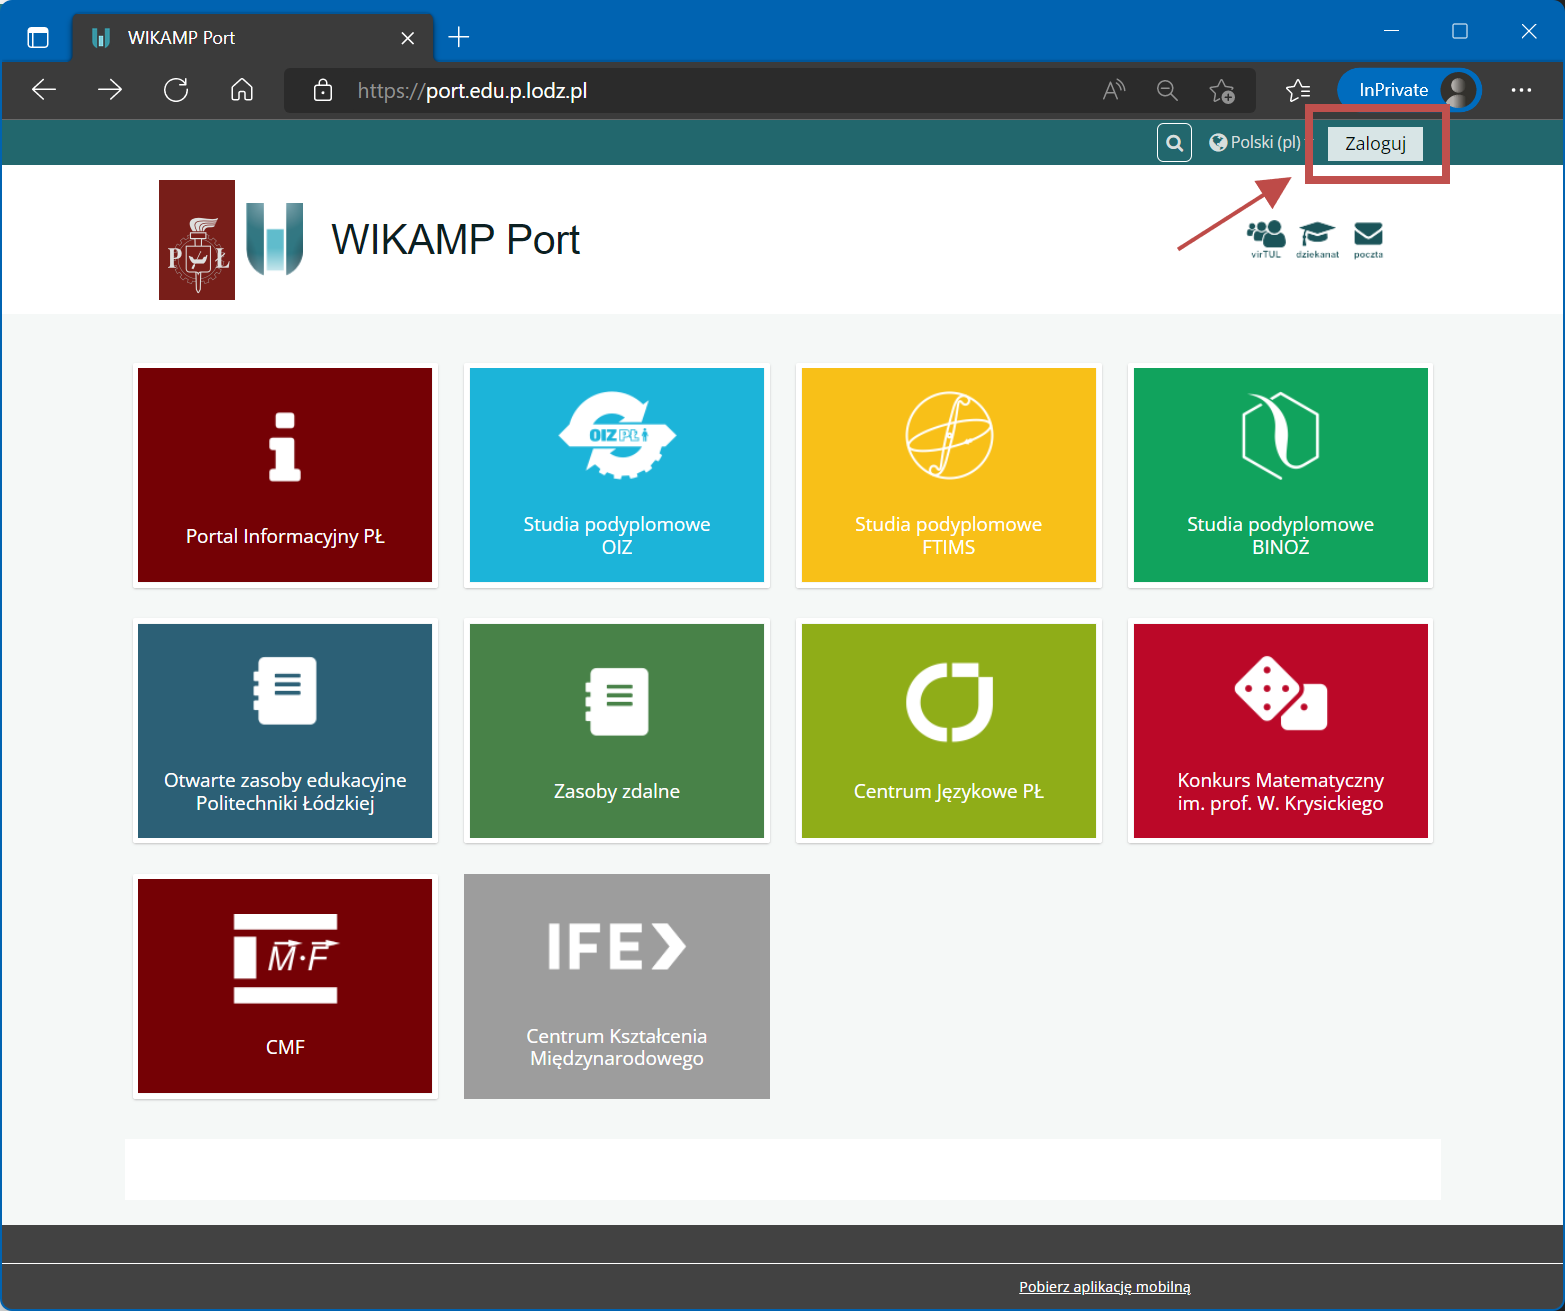1565x1311 pixels.
Task: Select the Centrum Językowe PŁ tile
Action: point(948,731)
